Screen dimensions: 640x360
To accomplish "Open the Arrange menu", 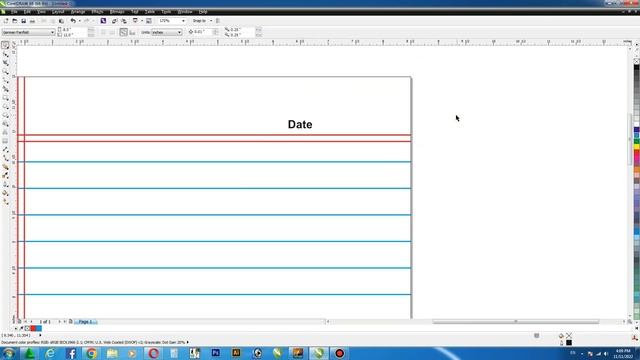I will 78,12.
